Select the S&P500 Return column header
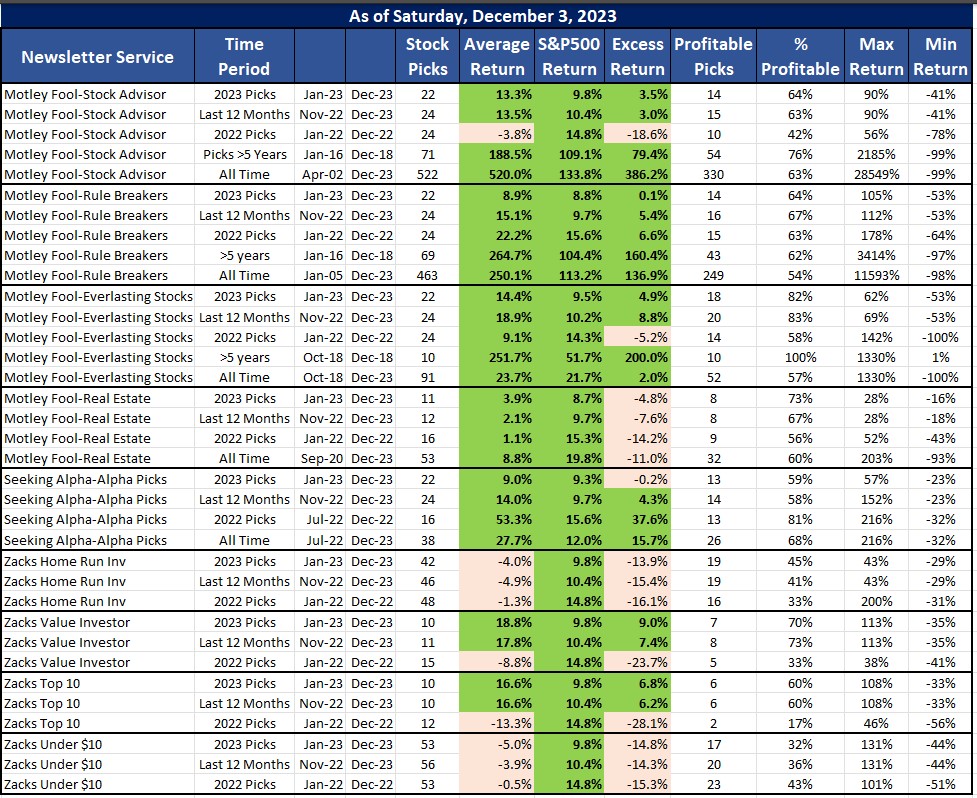This screenshot has width=977, height=798. pyautogui.click(x=570, y=56)
